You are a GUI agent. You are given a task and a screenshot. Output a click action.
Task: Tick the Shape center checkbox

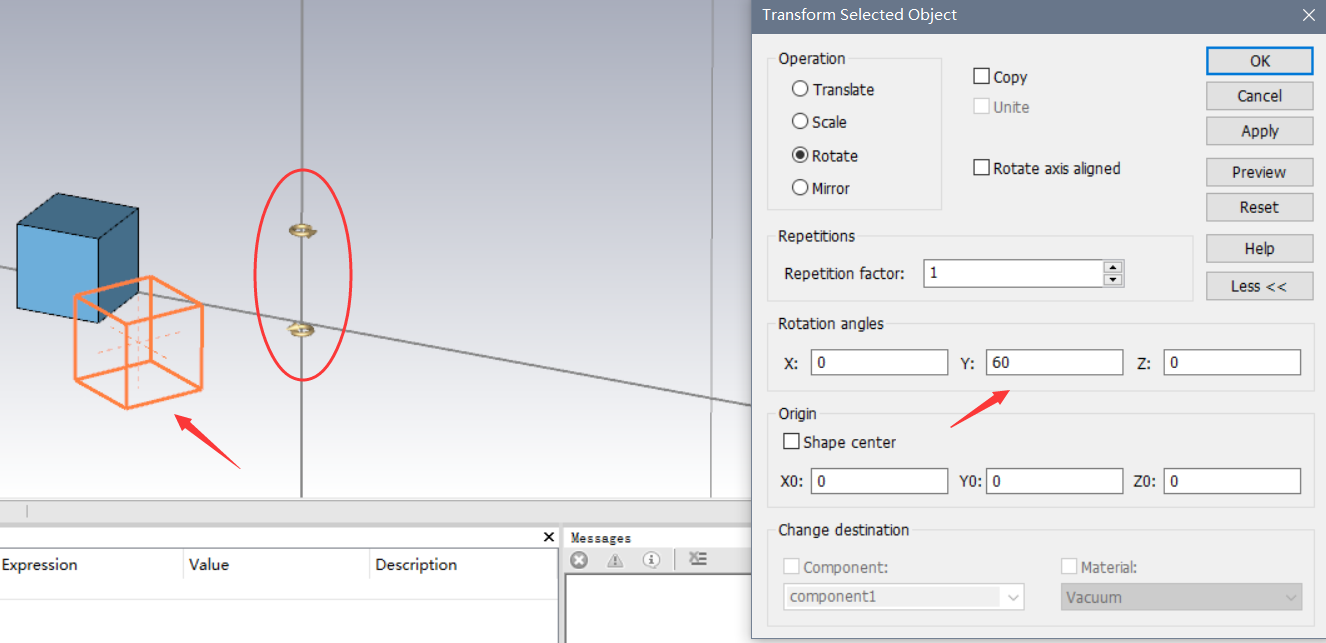click(791, 441)
